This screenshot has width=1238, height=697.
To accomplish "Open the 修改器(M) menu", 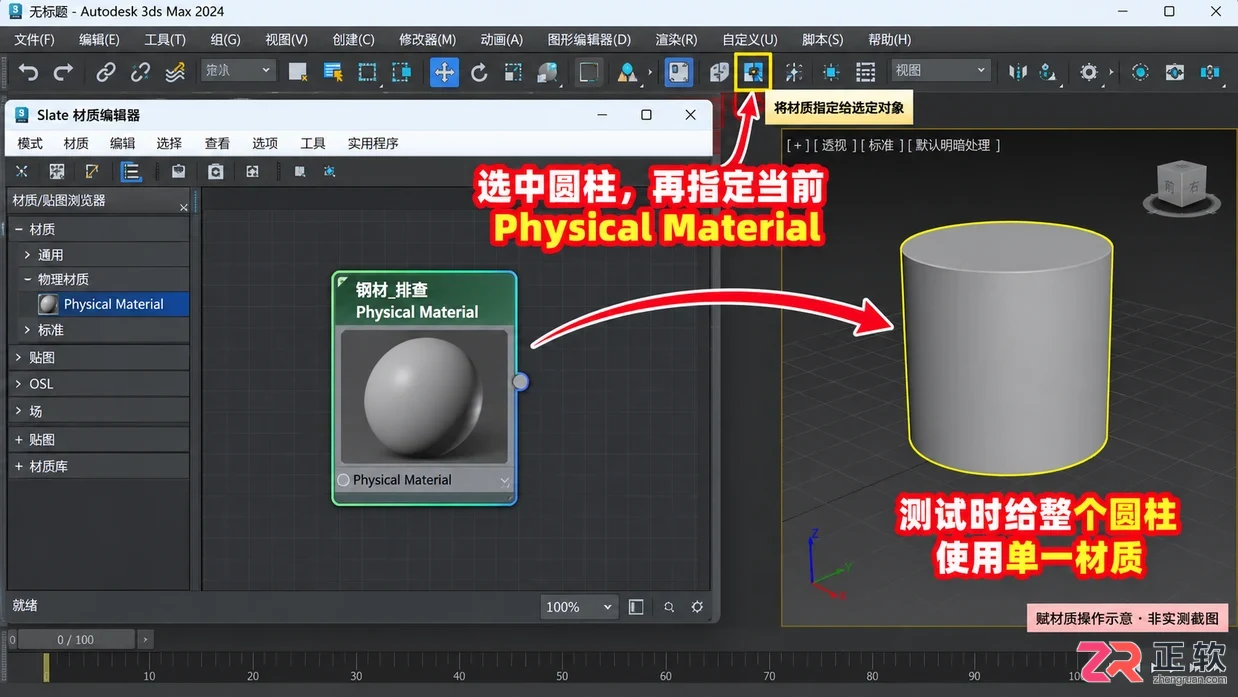I will [x=427, y=40].
